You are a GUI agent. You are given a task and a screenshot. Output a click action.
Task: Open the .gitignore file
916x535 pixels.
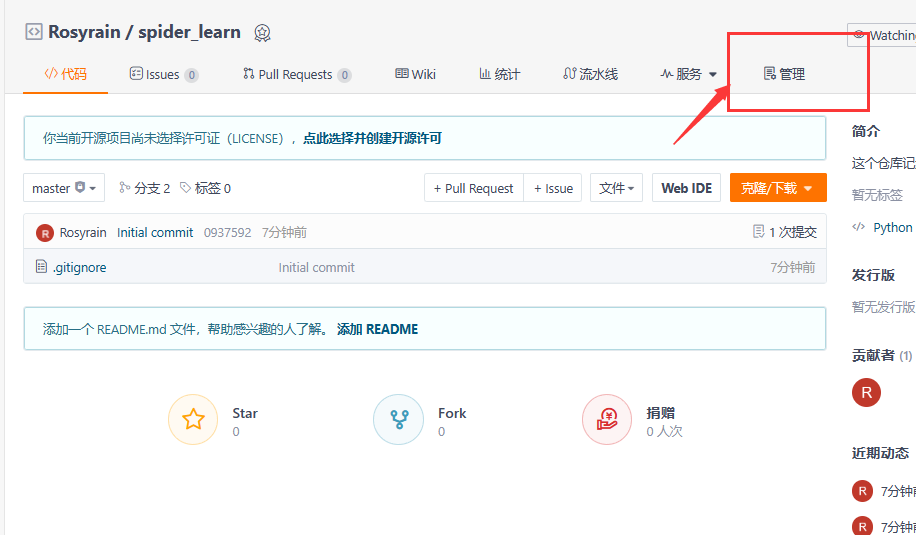pos(79,268)
